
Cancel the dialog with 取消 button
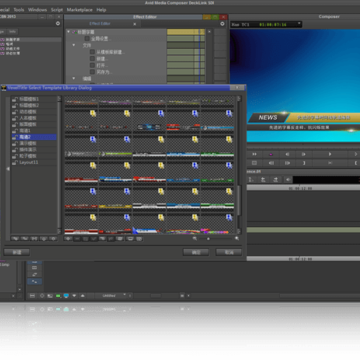(x=229, y=252)
